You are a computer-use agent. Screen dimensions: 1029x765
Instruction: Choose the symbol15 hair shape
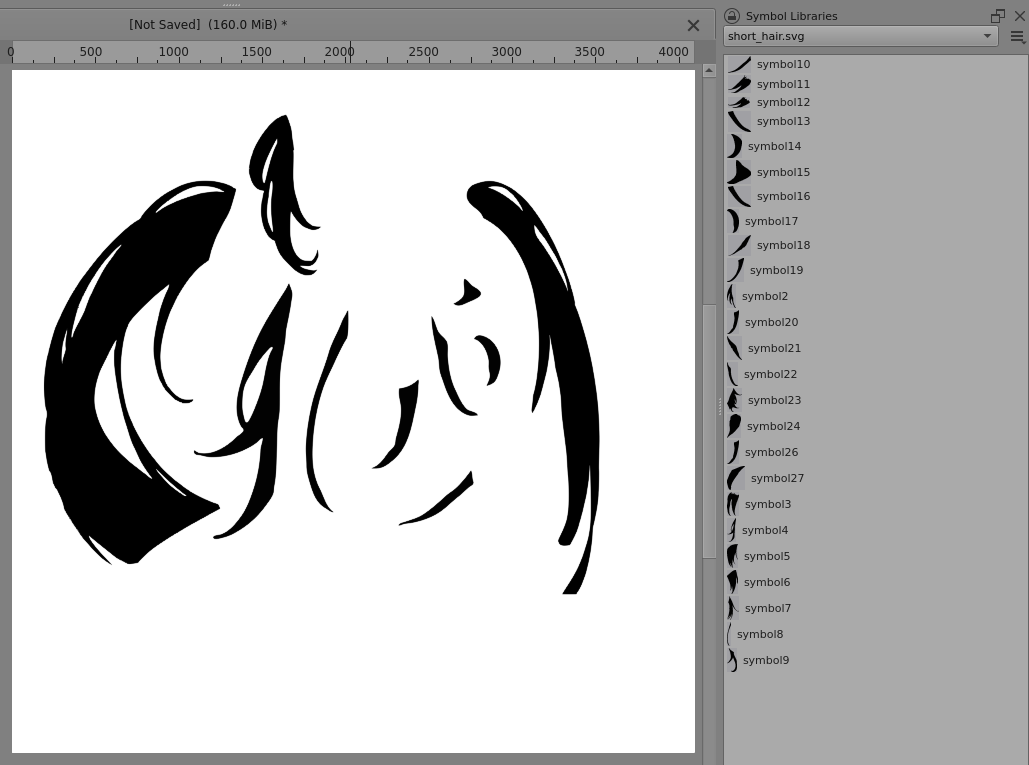pos(739,172)
